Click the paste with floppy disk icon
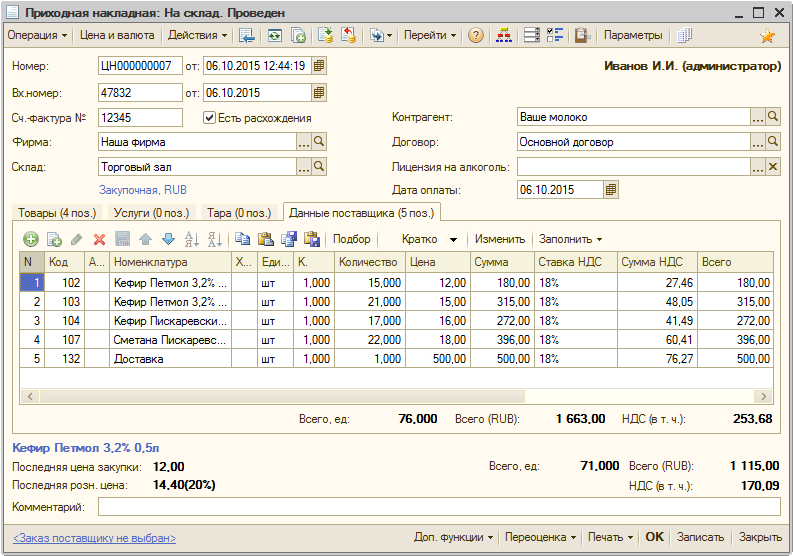The image size is (793, 556). pyautogui.click(x=312, y=239)
